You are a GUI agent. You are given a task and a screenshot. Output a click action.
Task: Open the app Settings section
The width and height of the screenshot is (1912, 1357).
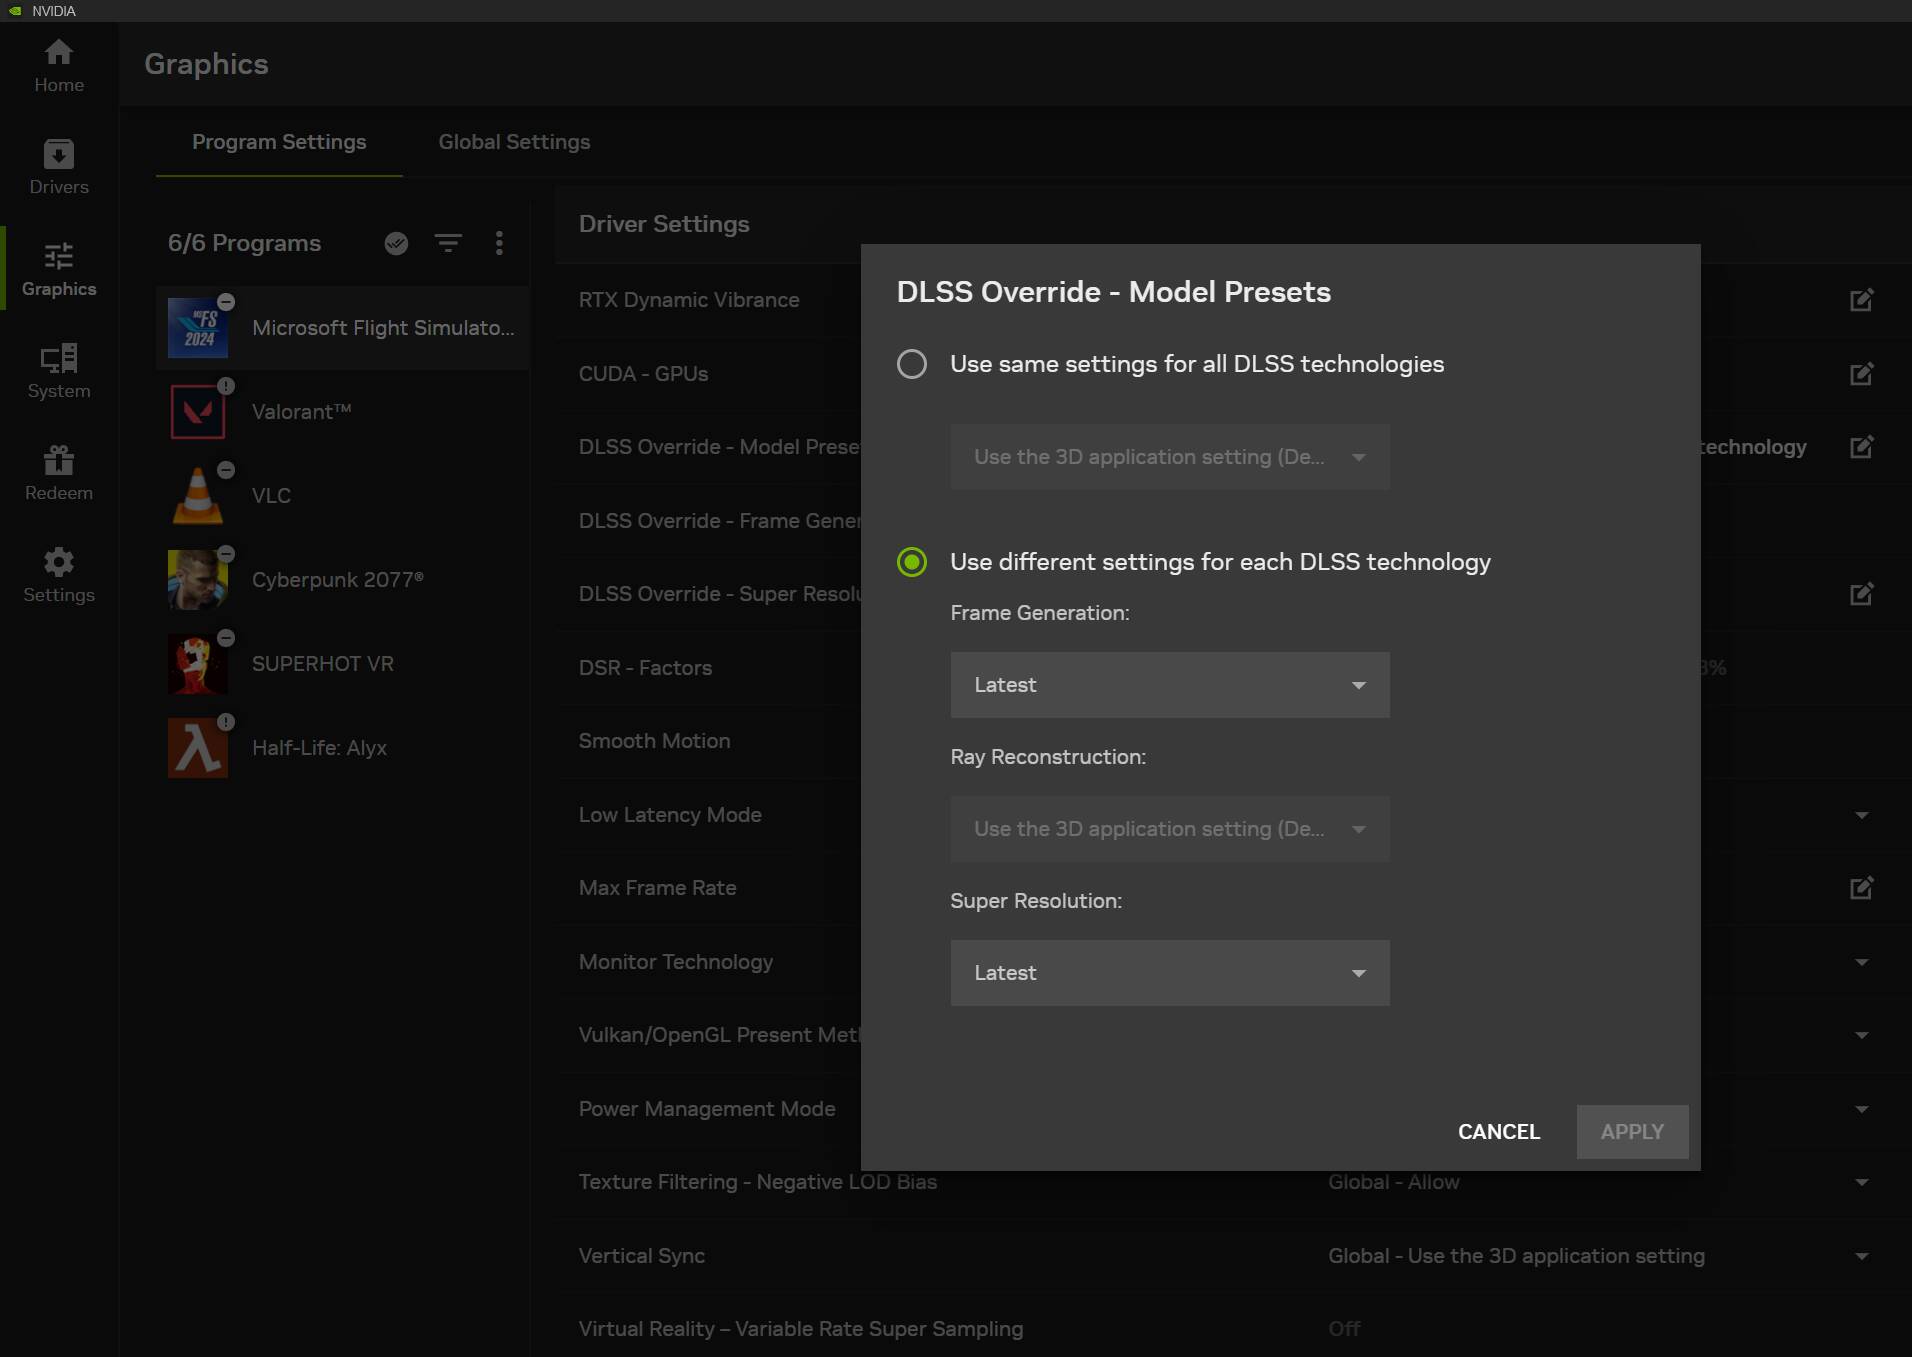point(58,574)
